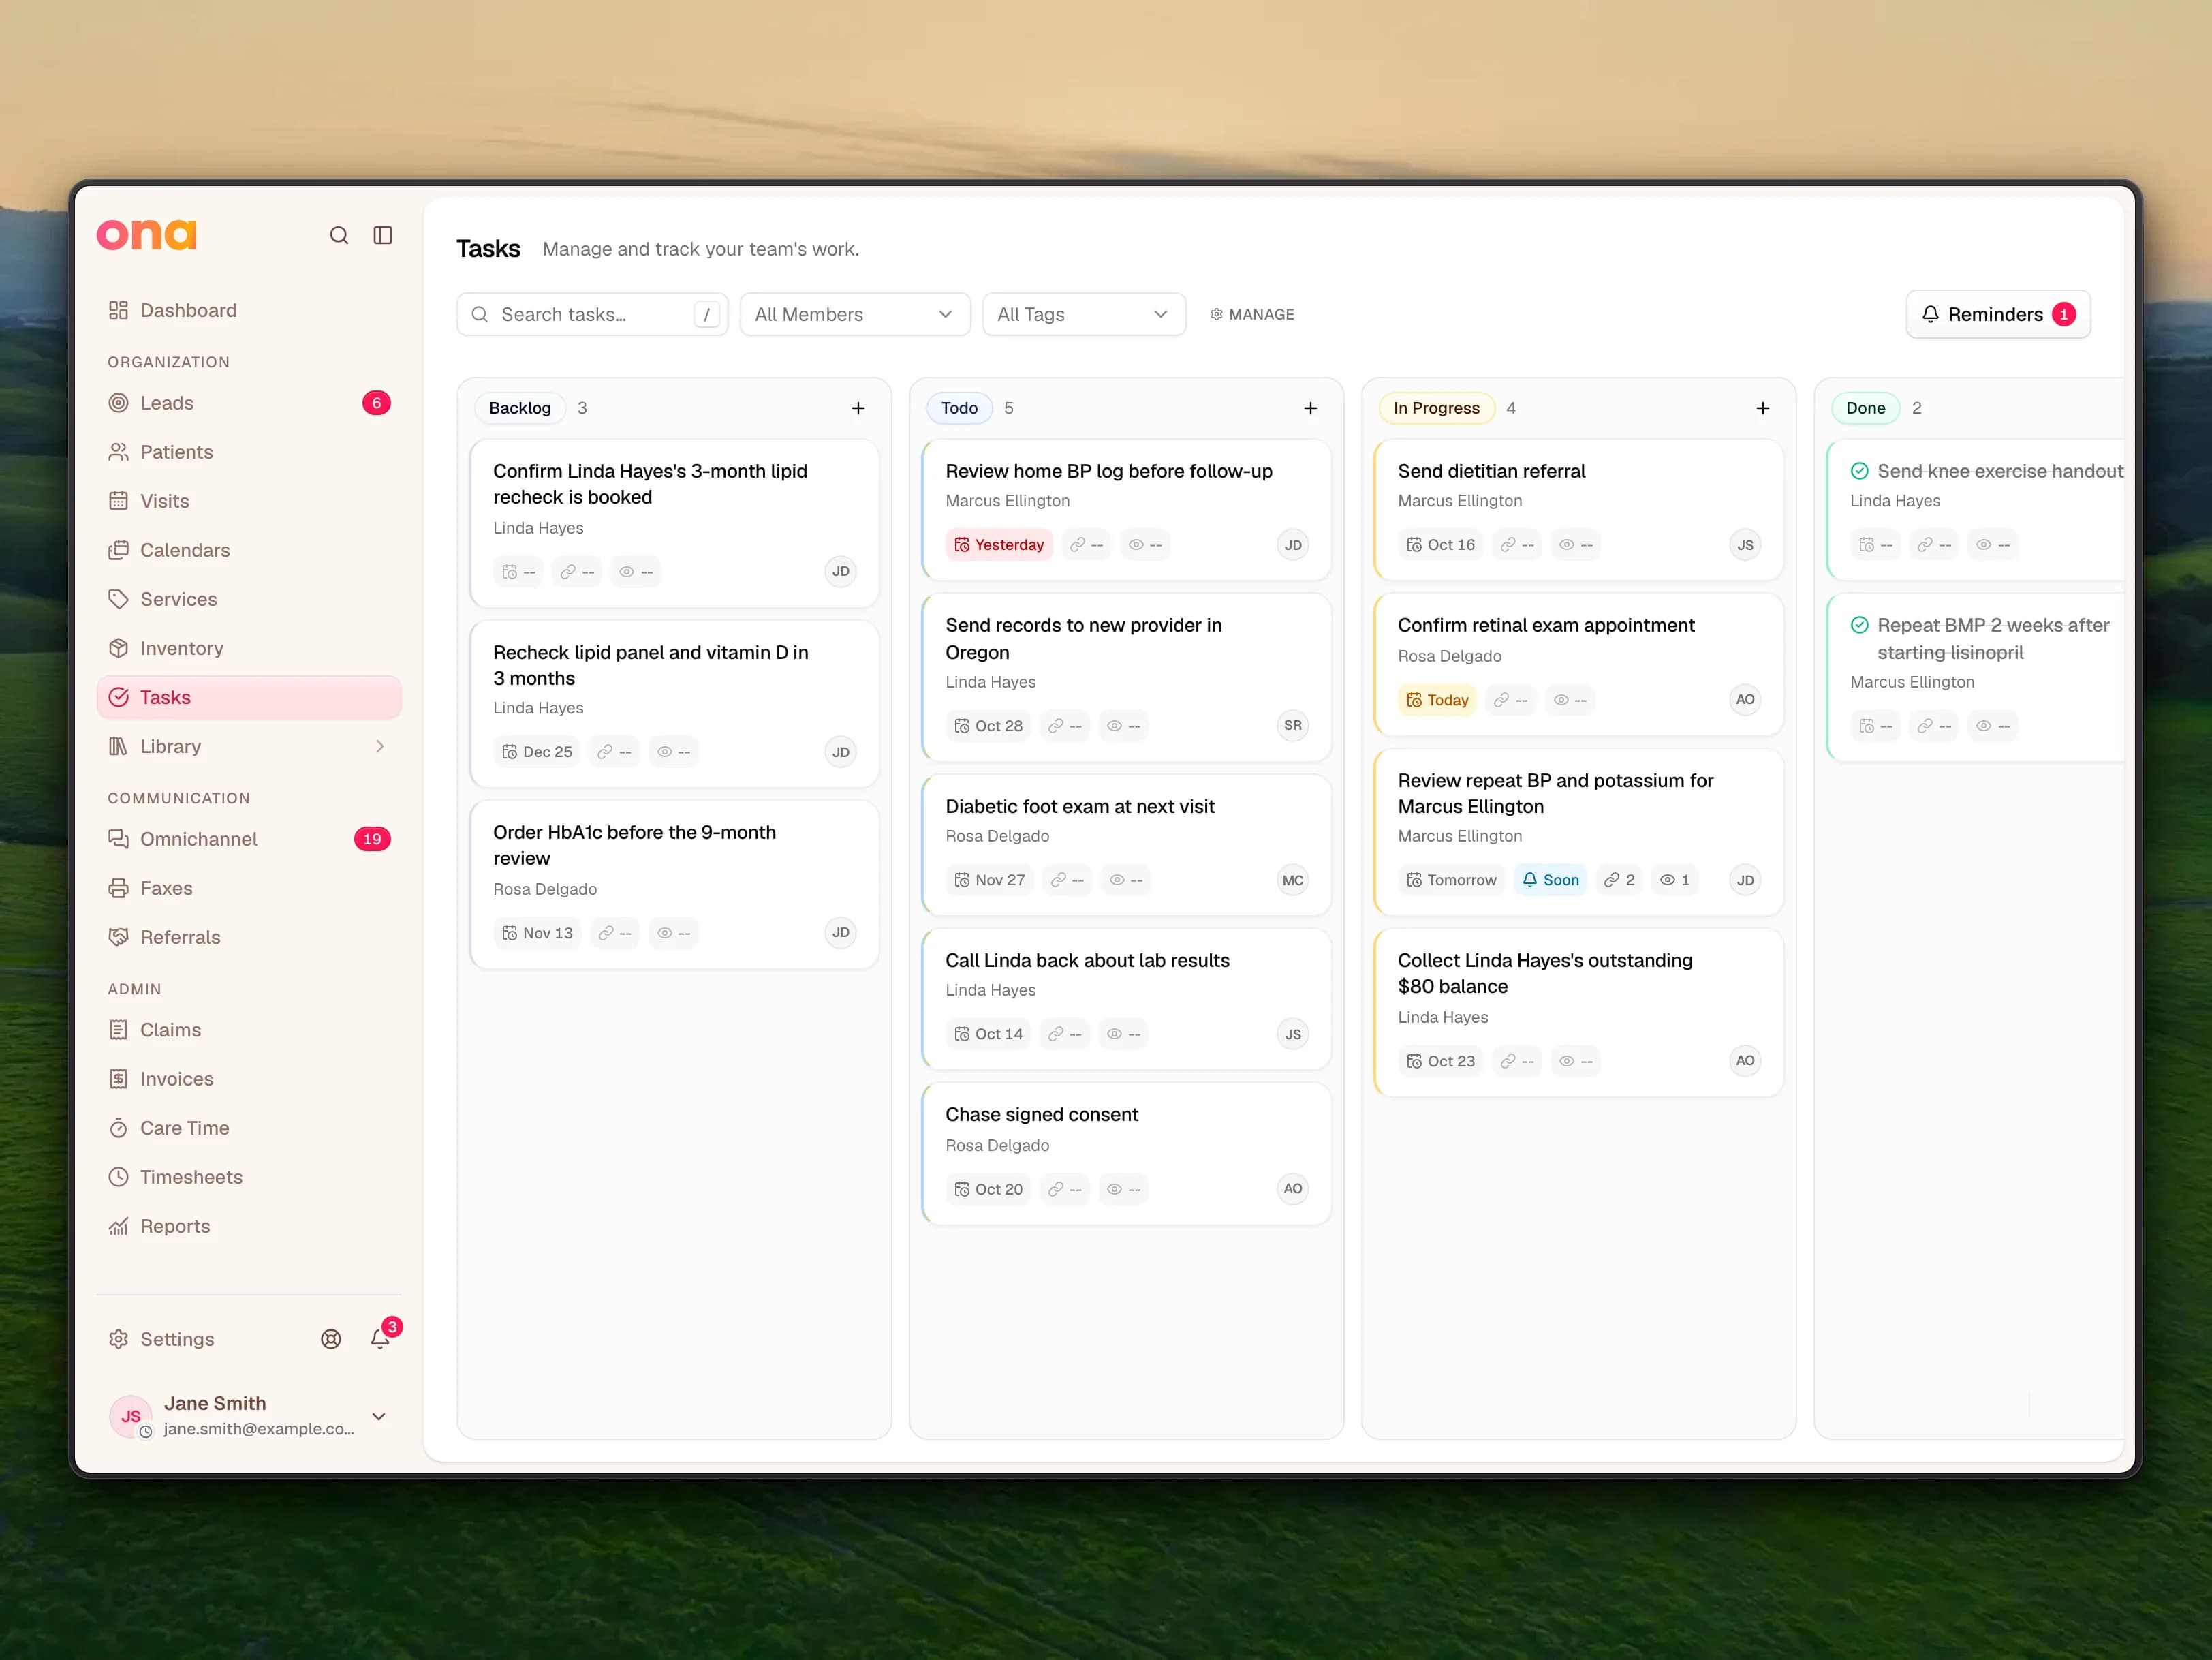Click SR avatar on Send records card
This screenshot has height=1660, width=2212.
tap(1293, 726)
